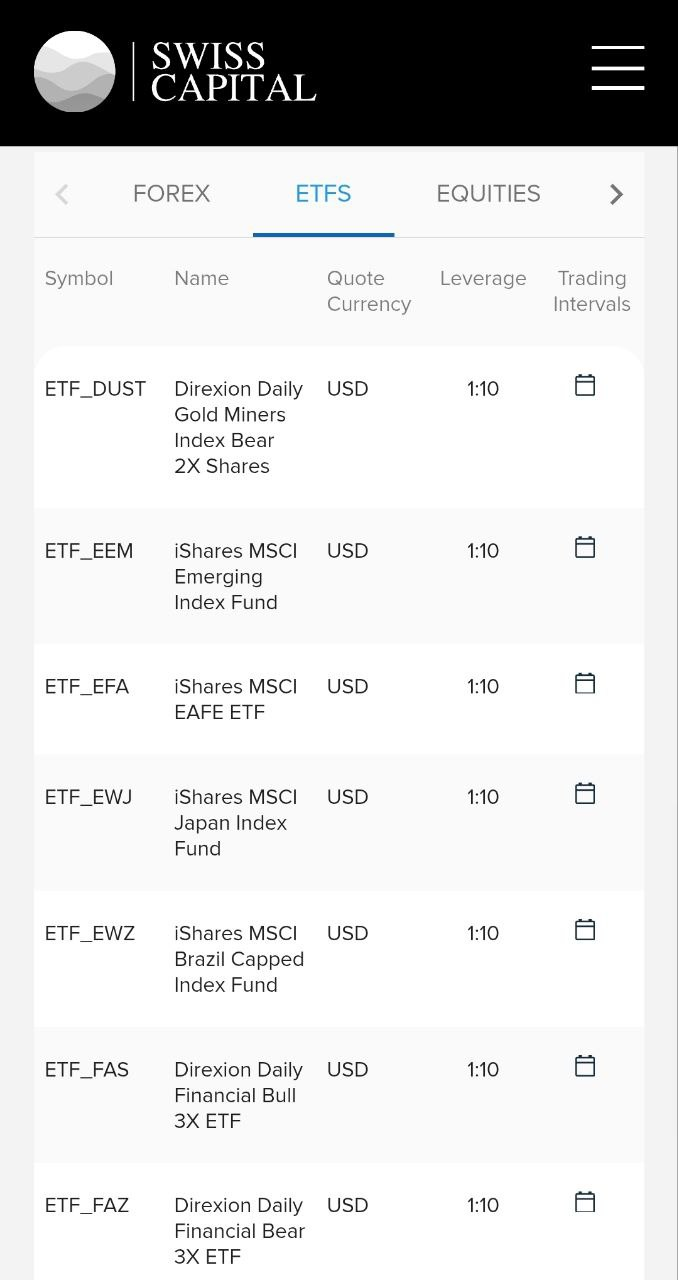Click the ETF_EWZ symbol
The height and width of the screenshot is (1280, 678).
coord(90,933)
